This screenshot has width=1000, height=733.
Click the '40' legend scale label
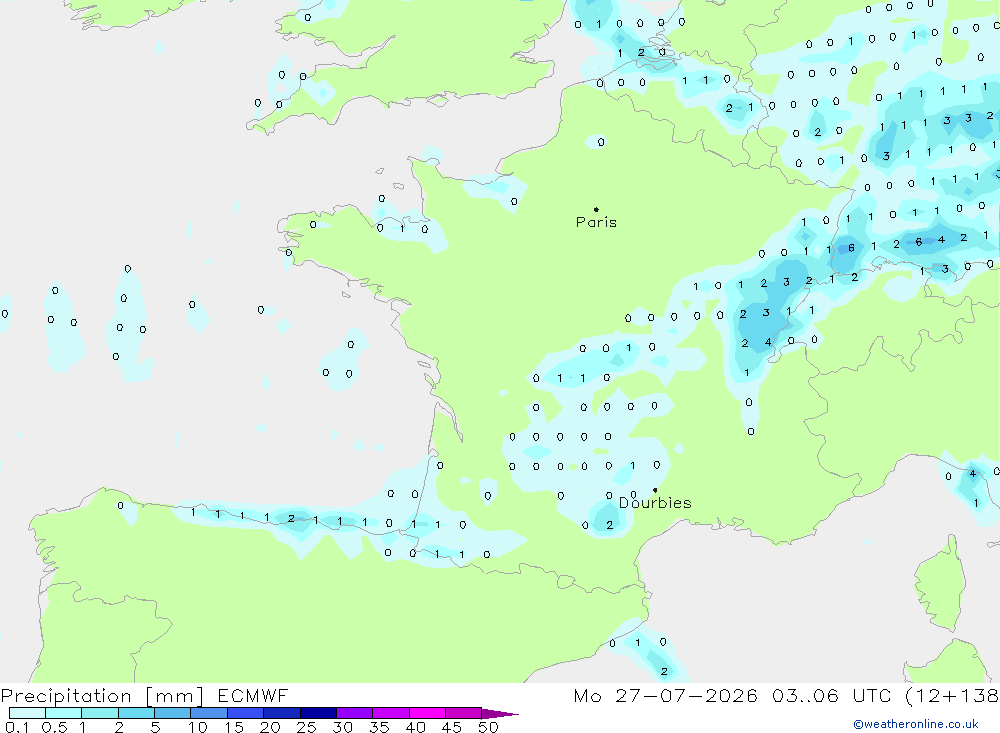point(416,727)
